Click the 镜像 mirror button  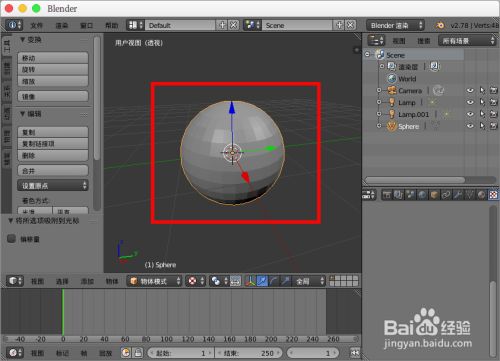coord(53,96)
